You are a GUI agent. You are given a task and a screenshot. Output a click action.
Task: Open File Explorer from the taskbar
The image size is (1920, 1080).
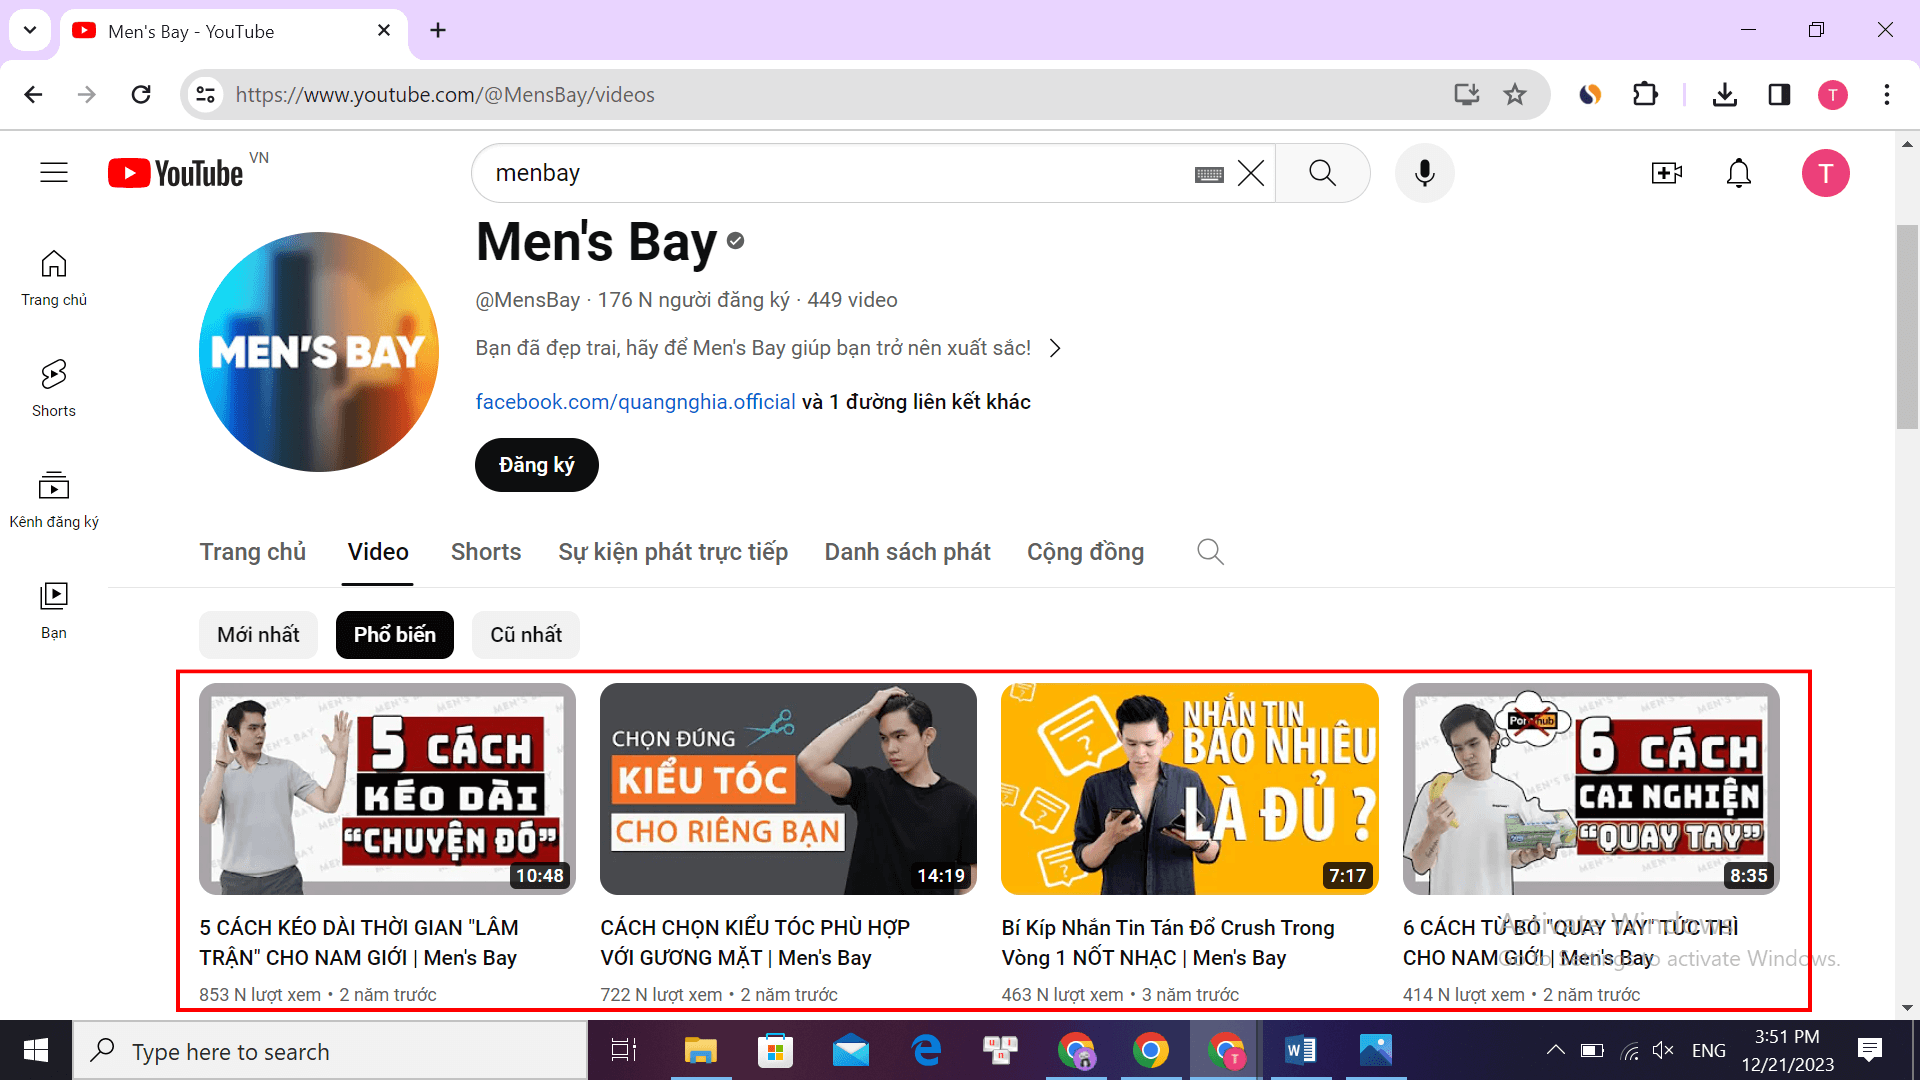700,1050
